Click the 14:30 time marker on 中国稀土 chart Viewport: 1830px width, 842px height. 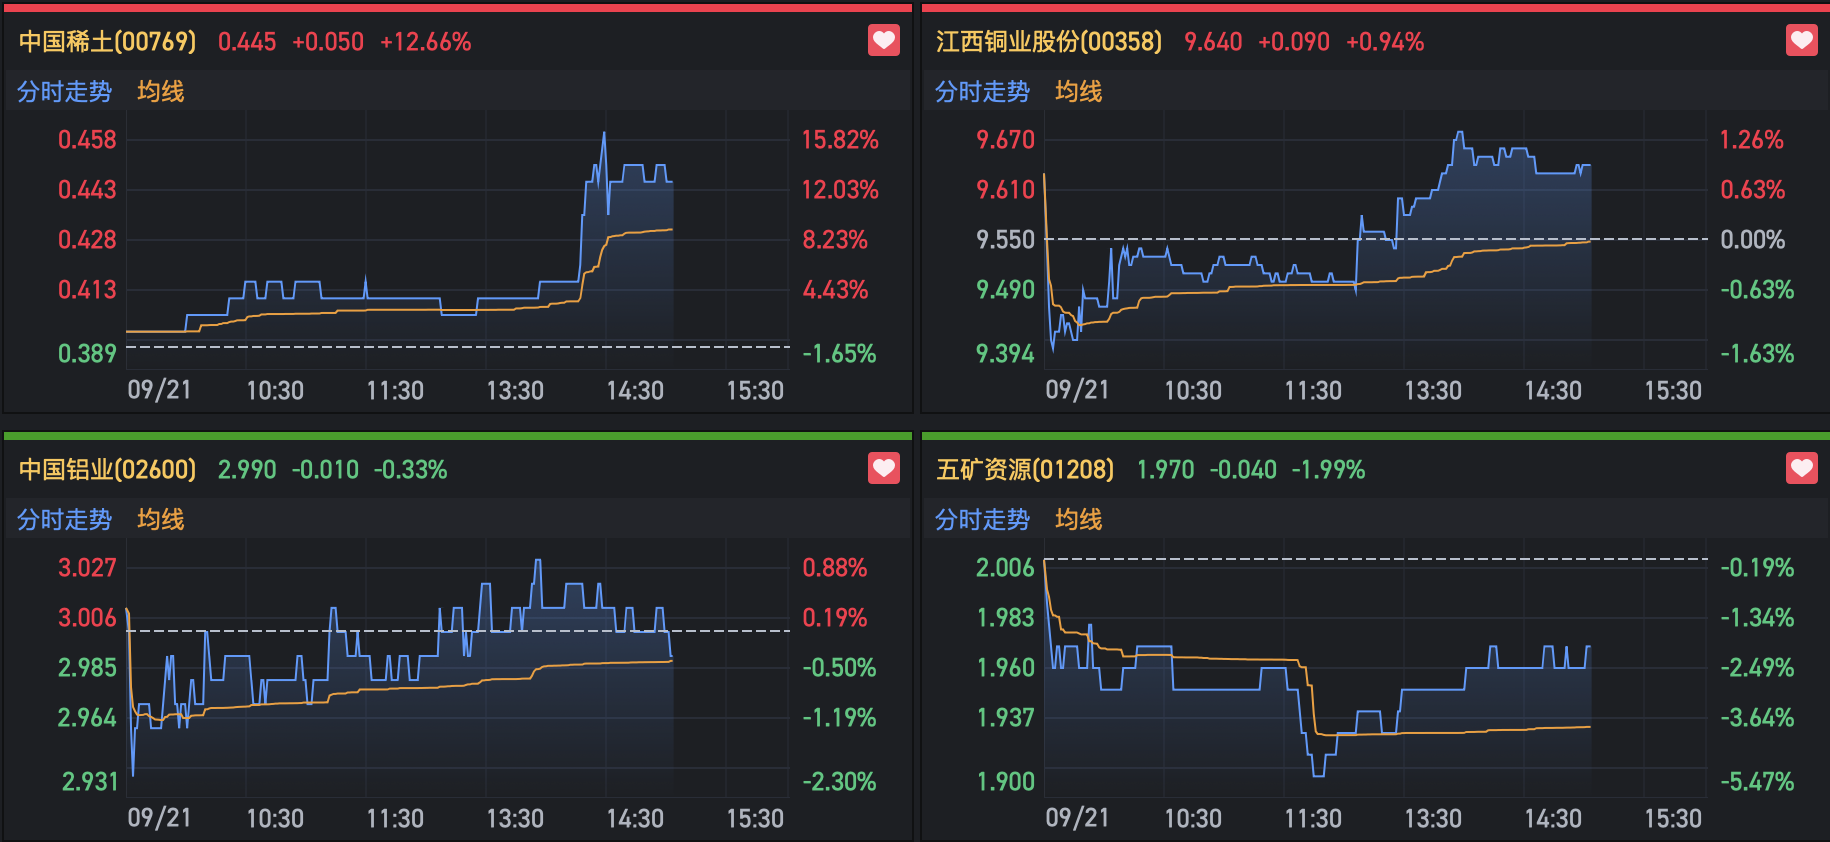(x=635, y=391)
